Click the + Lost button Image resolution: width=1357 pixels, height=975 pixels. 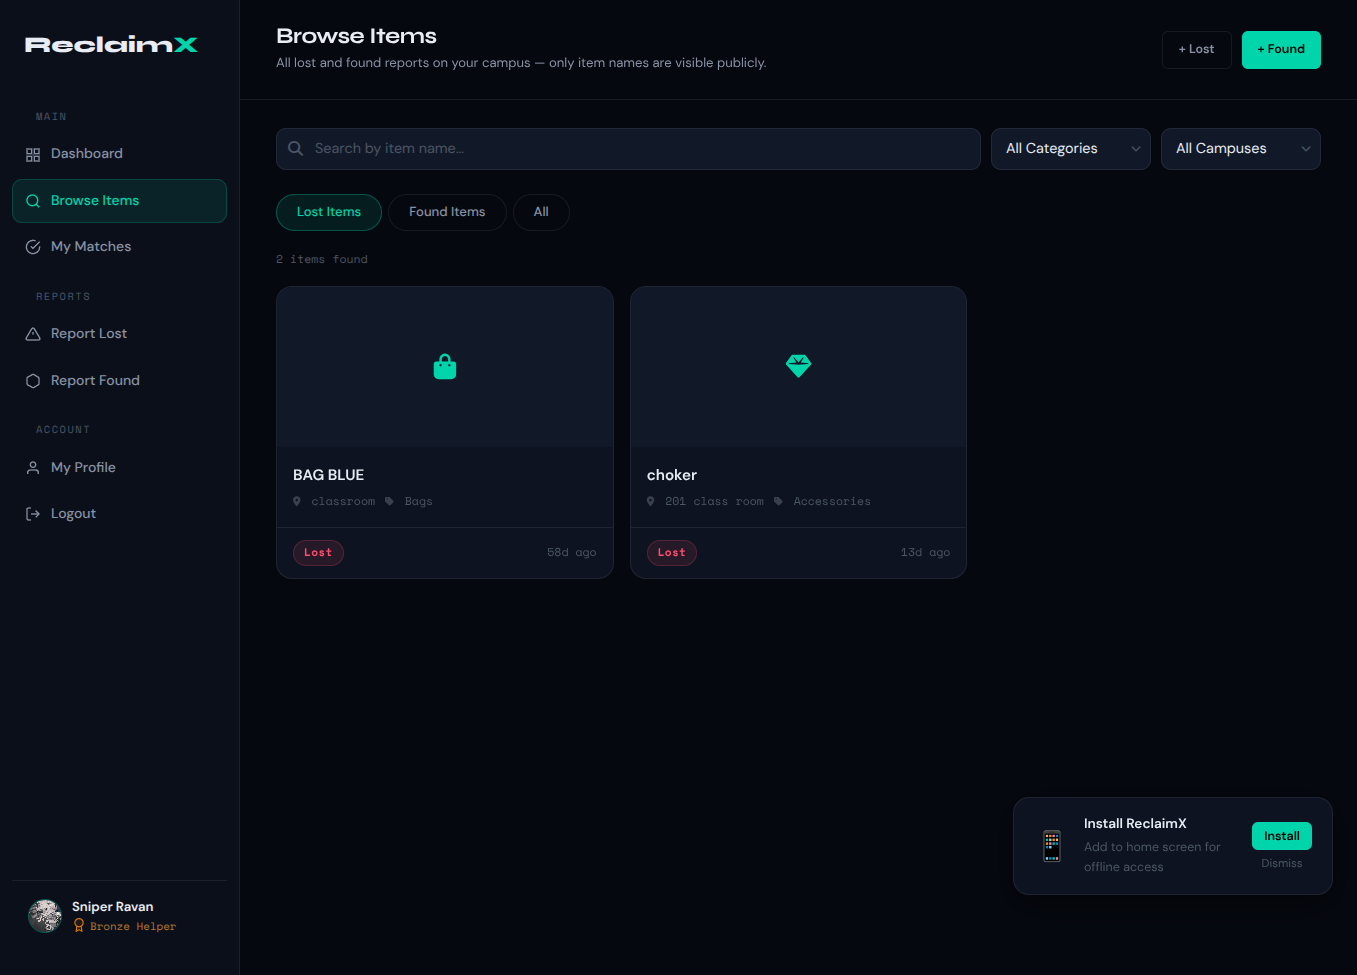1197,50
